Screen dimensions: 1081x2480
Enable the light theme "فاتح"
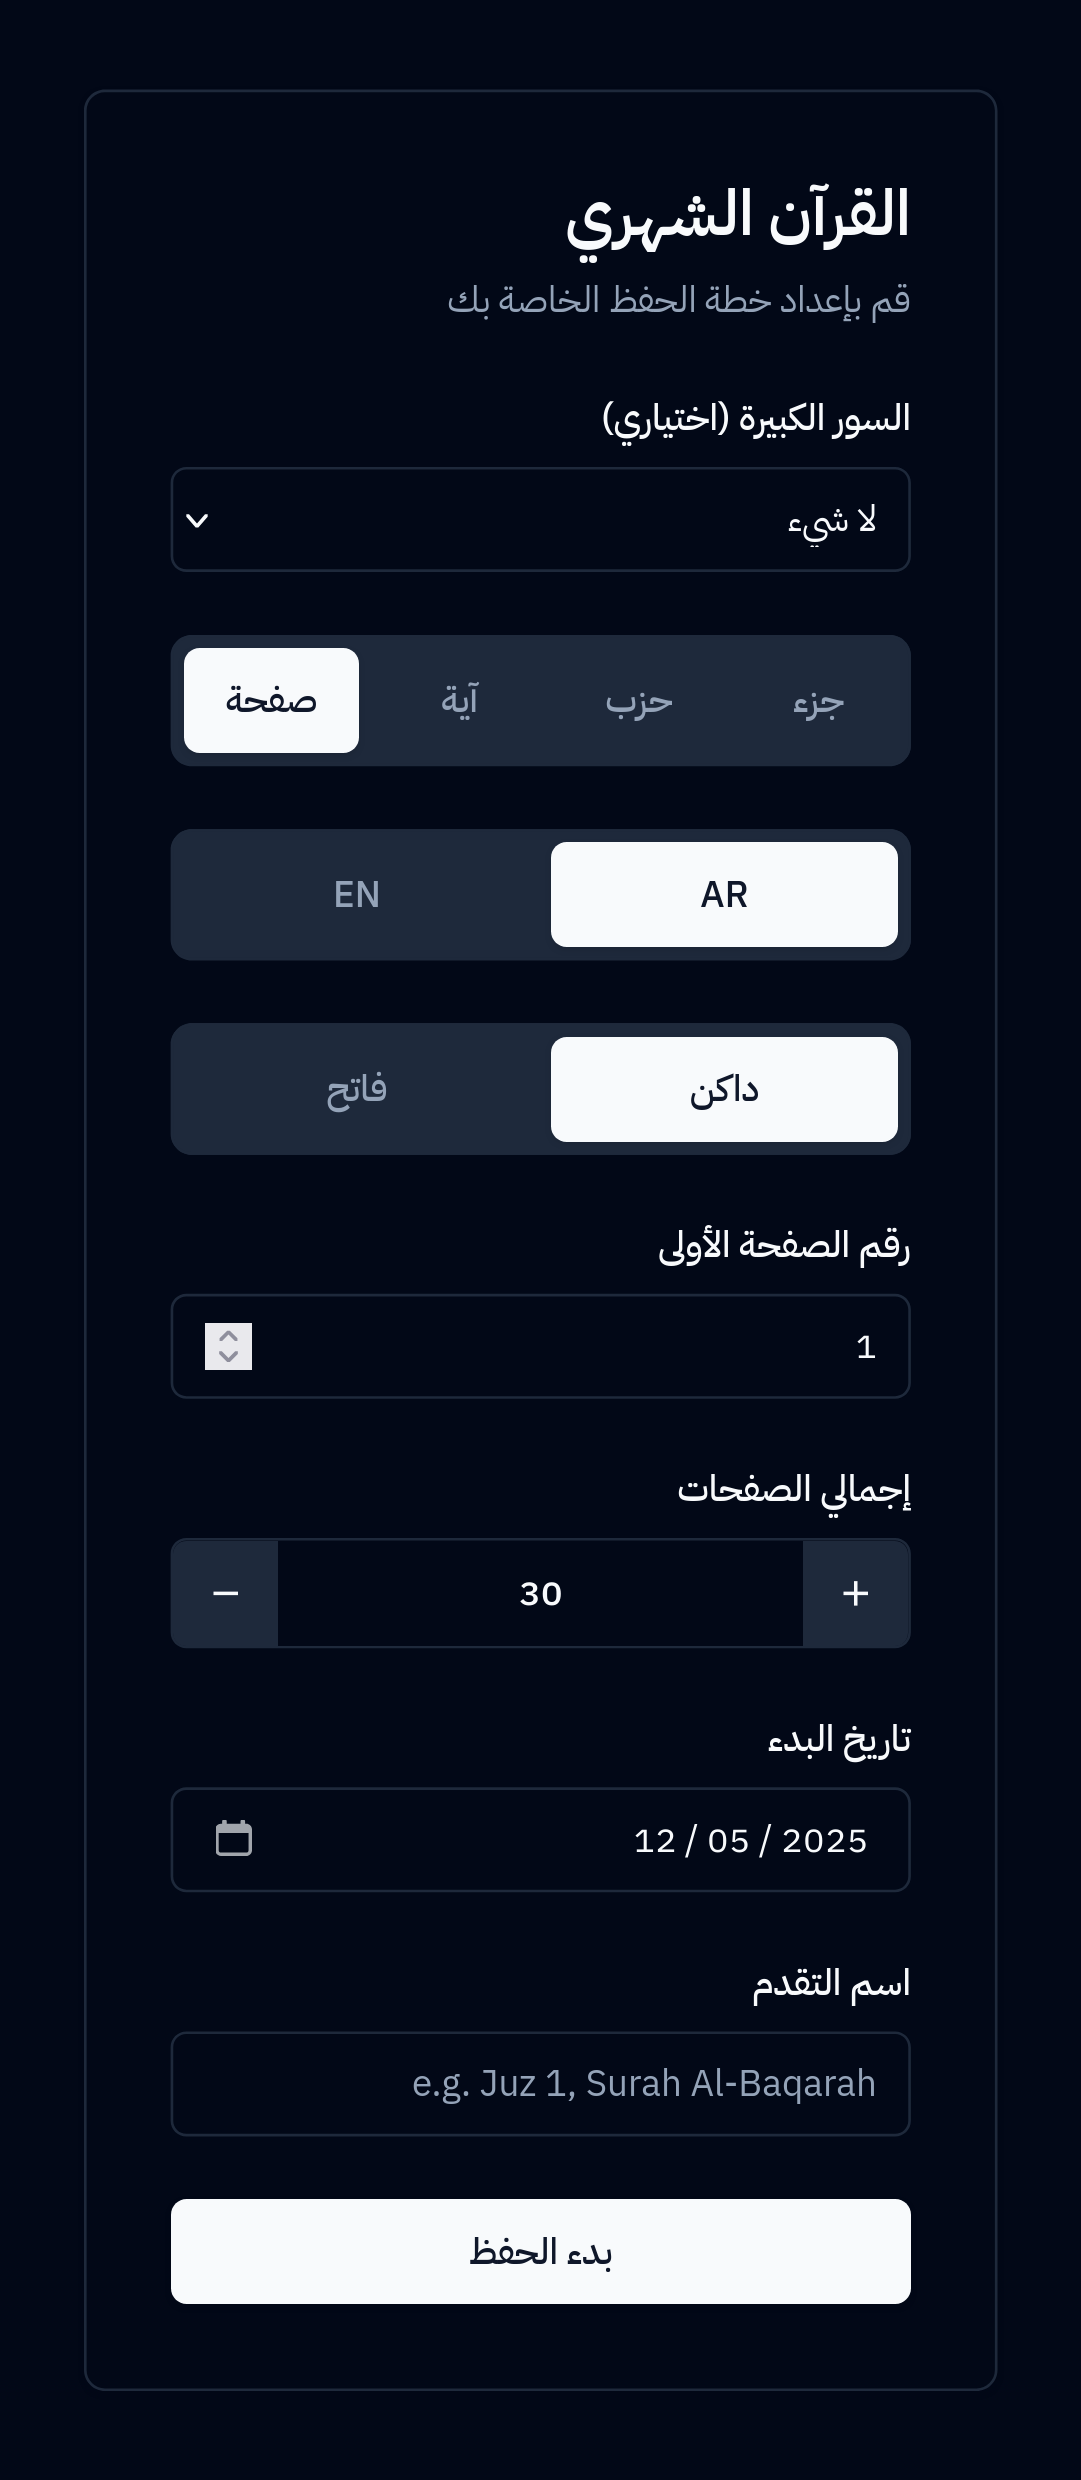pos(357,1089)
